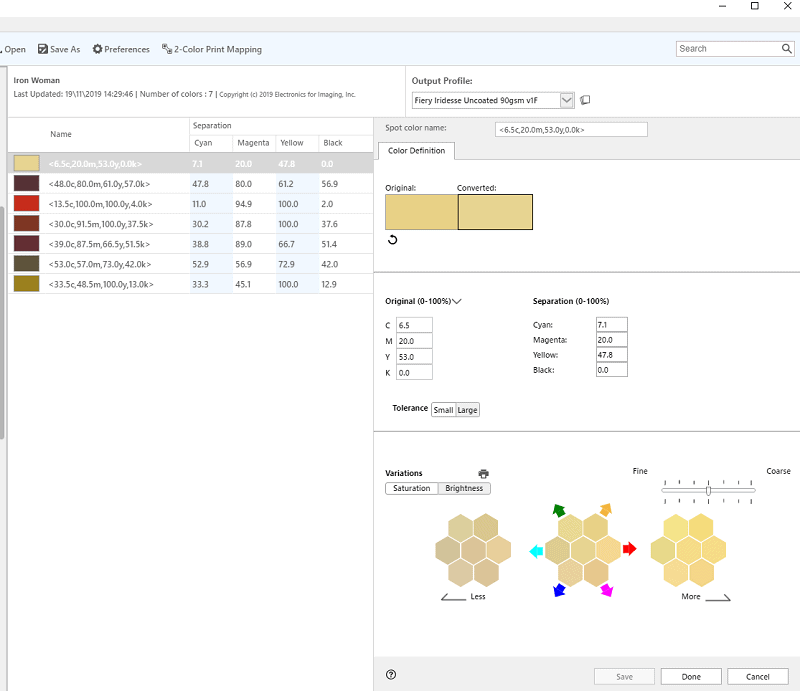Adjust the Fine to Coarse slider

pos(708,489)
